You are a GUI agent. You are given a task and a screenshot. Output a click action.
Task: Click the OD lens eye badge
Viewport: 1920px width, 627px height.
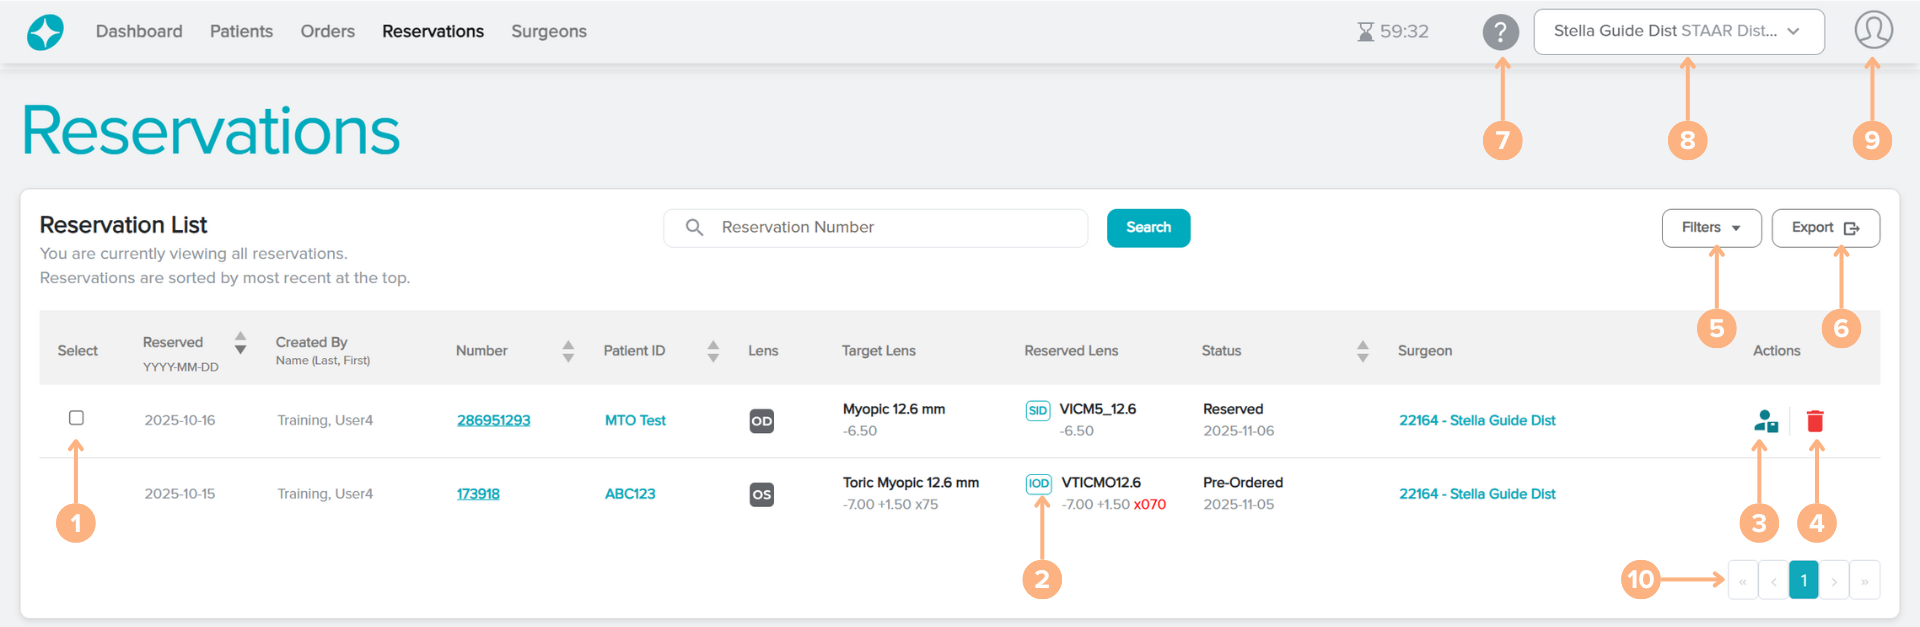pos(761,421)
